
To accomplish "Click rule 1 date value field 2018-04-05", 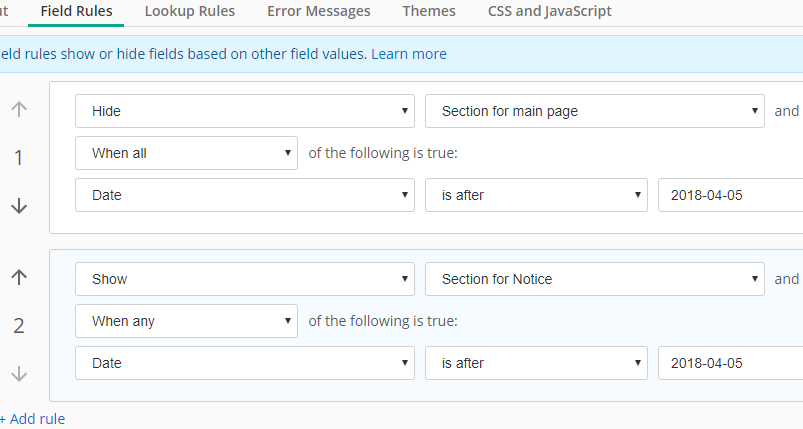I will pos(730,195).
